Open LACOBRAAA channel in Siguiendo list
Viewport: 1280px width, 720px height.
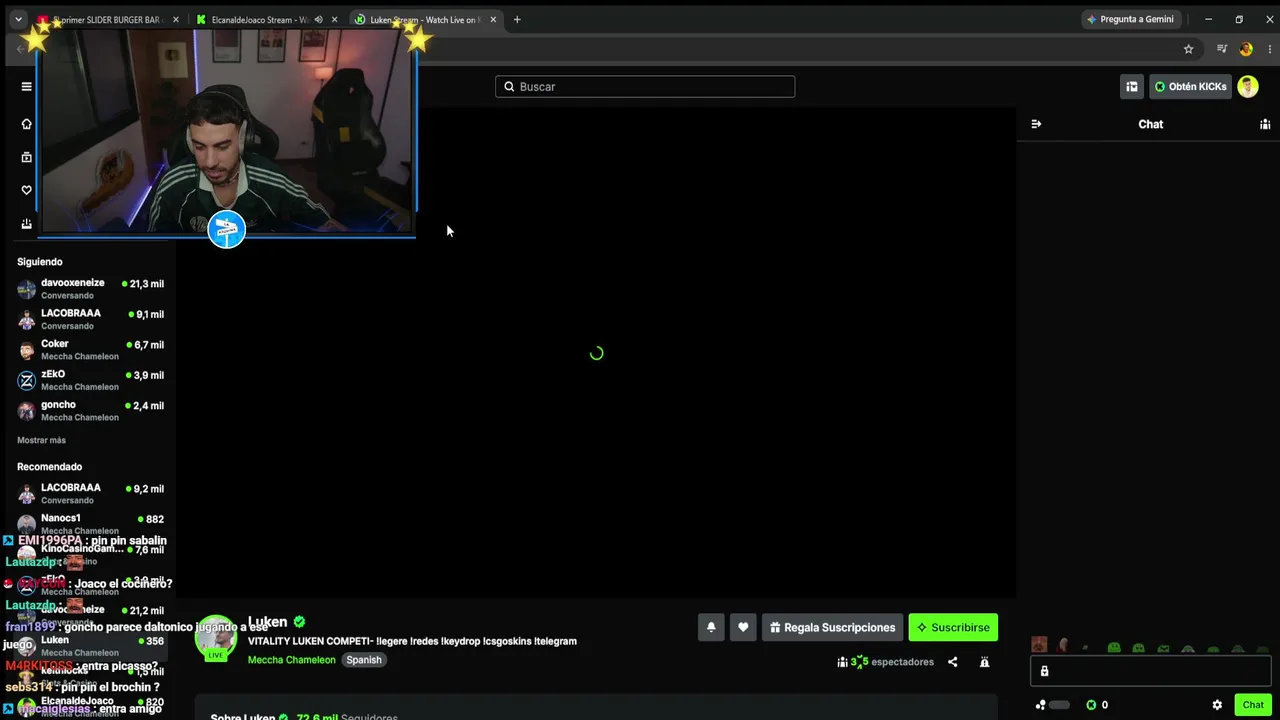(x=90, y=319)
